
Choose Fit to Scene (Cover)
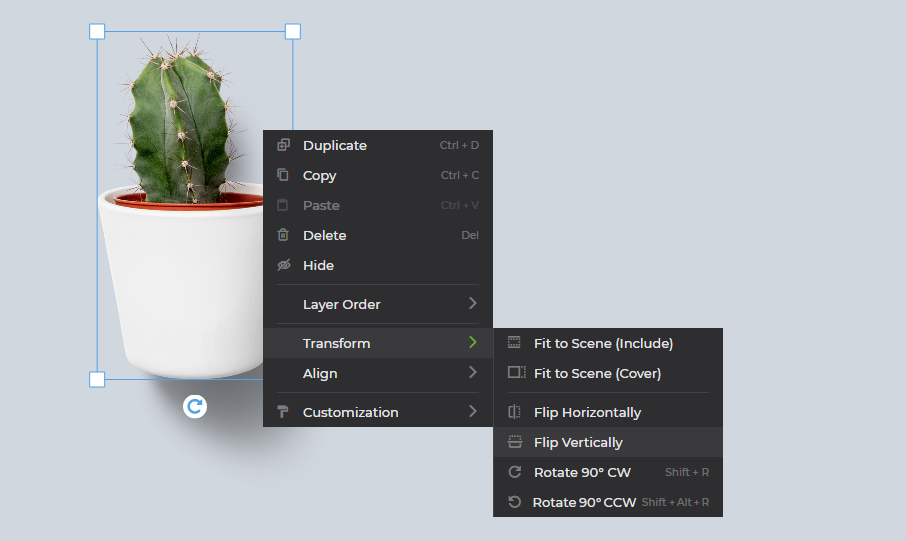[608, 373]
